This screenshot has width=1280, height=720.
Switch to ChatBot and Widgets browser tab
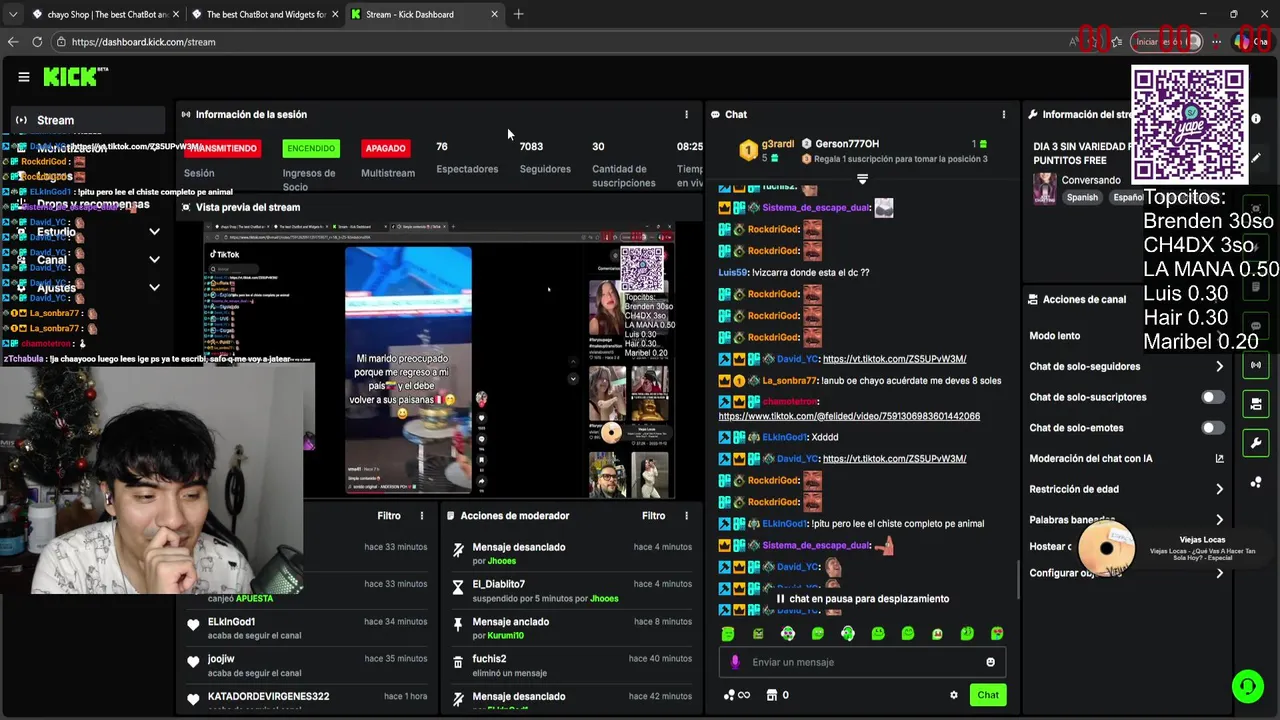coord(264,14)
